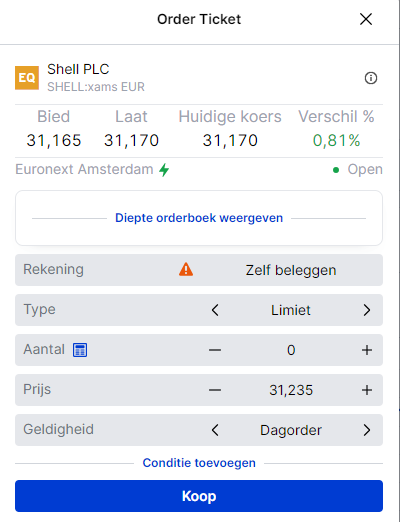Open the Aantal calculator icon
Screen dimensions: 400x522
pyautogui.click(x=80, y=350)
